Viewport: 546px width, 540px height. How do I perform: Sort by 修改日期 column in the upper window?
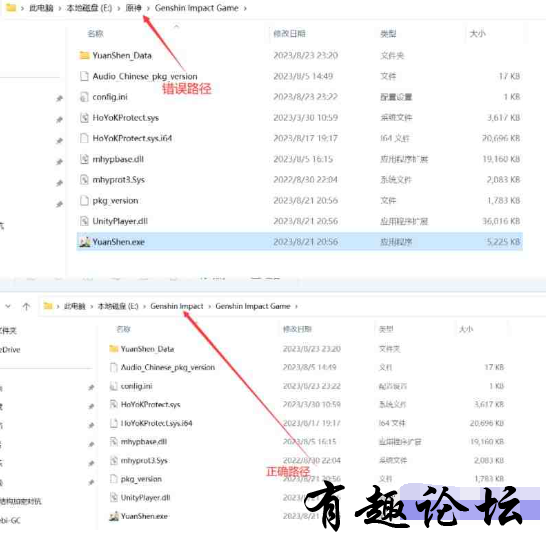[289, 33]
